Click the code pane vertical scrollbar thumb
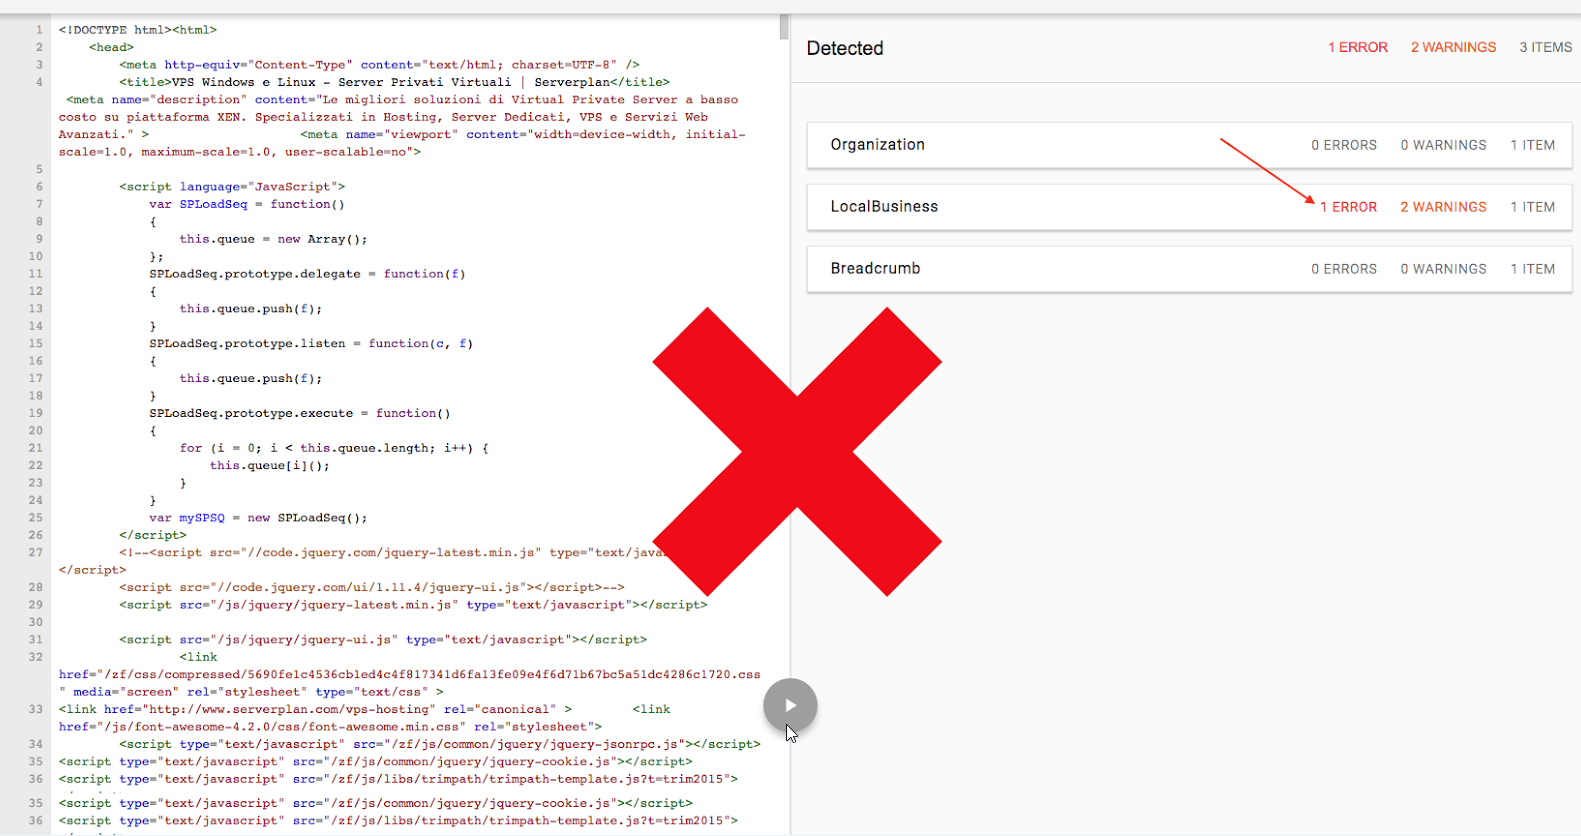The image size is (1581, 836). click(x=784, y=27)
